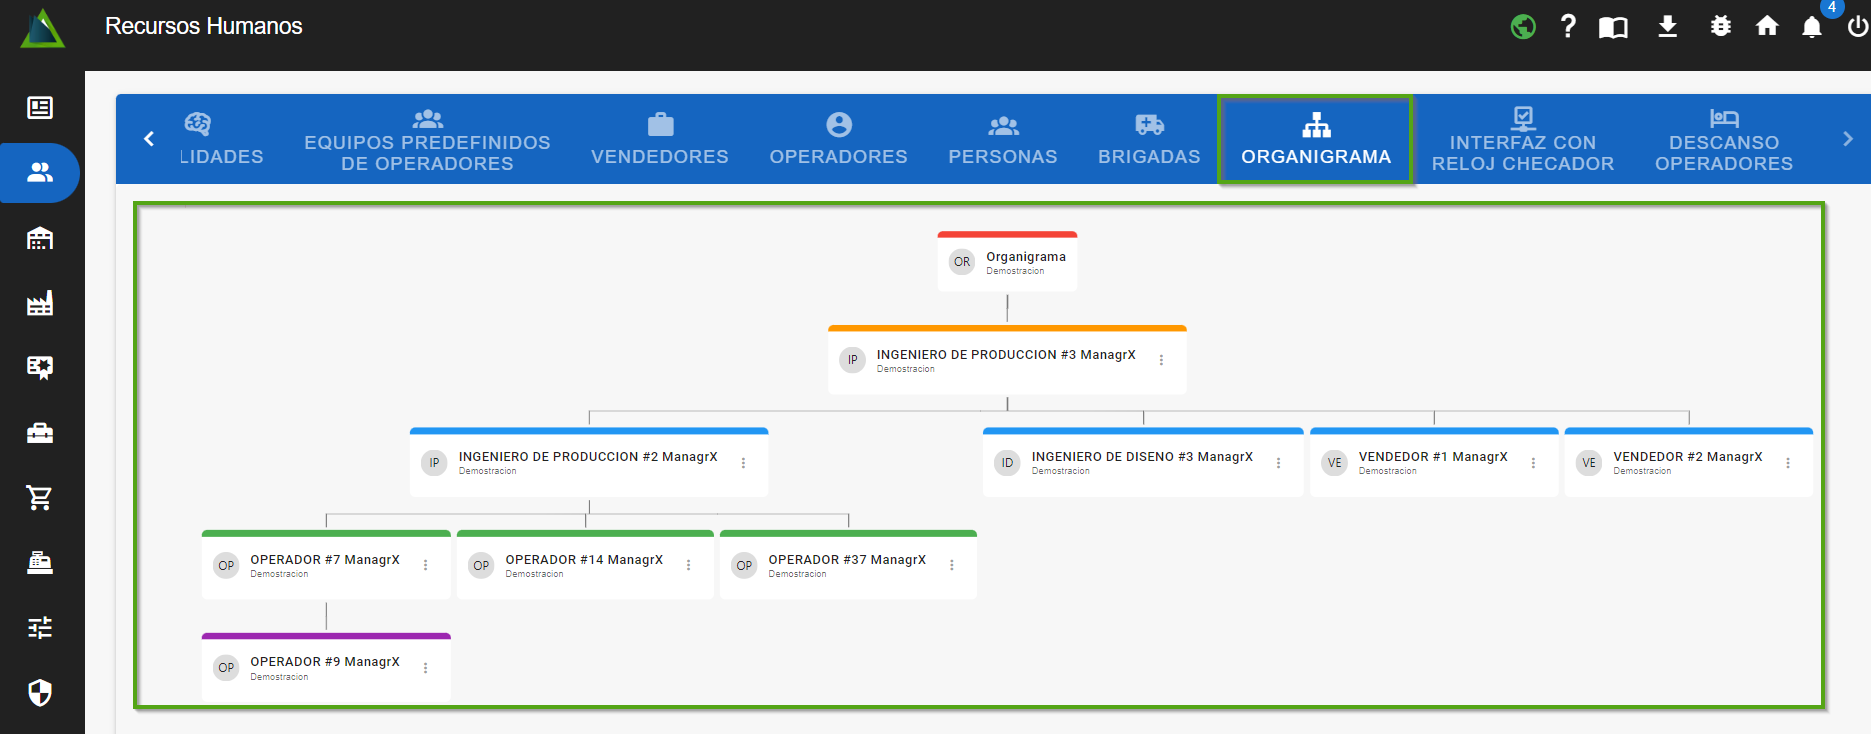The width and height of the screenshot is (1871, 734).
Task: Click the download icon in header
Action: coord(1667,27)
